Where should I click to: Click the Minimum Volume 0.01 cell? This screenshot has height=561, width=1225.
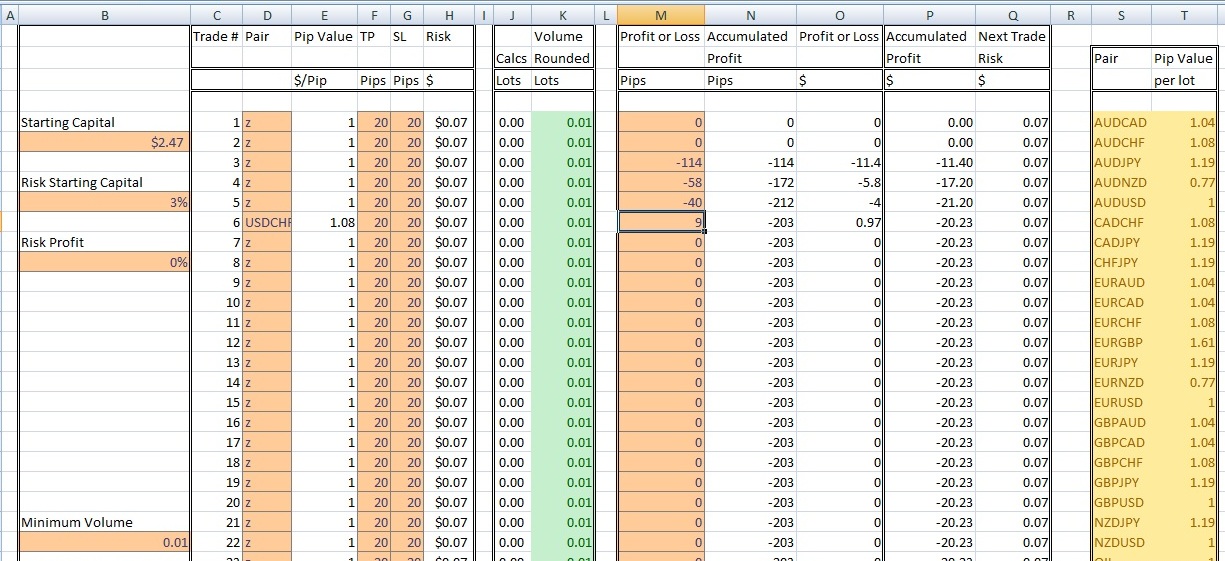pos(104,542)
